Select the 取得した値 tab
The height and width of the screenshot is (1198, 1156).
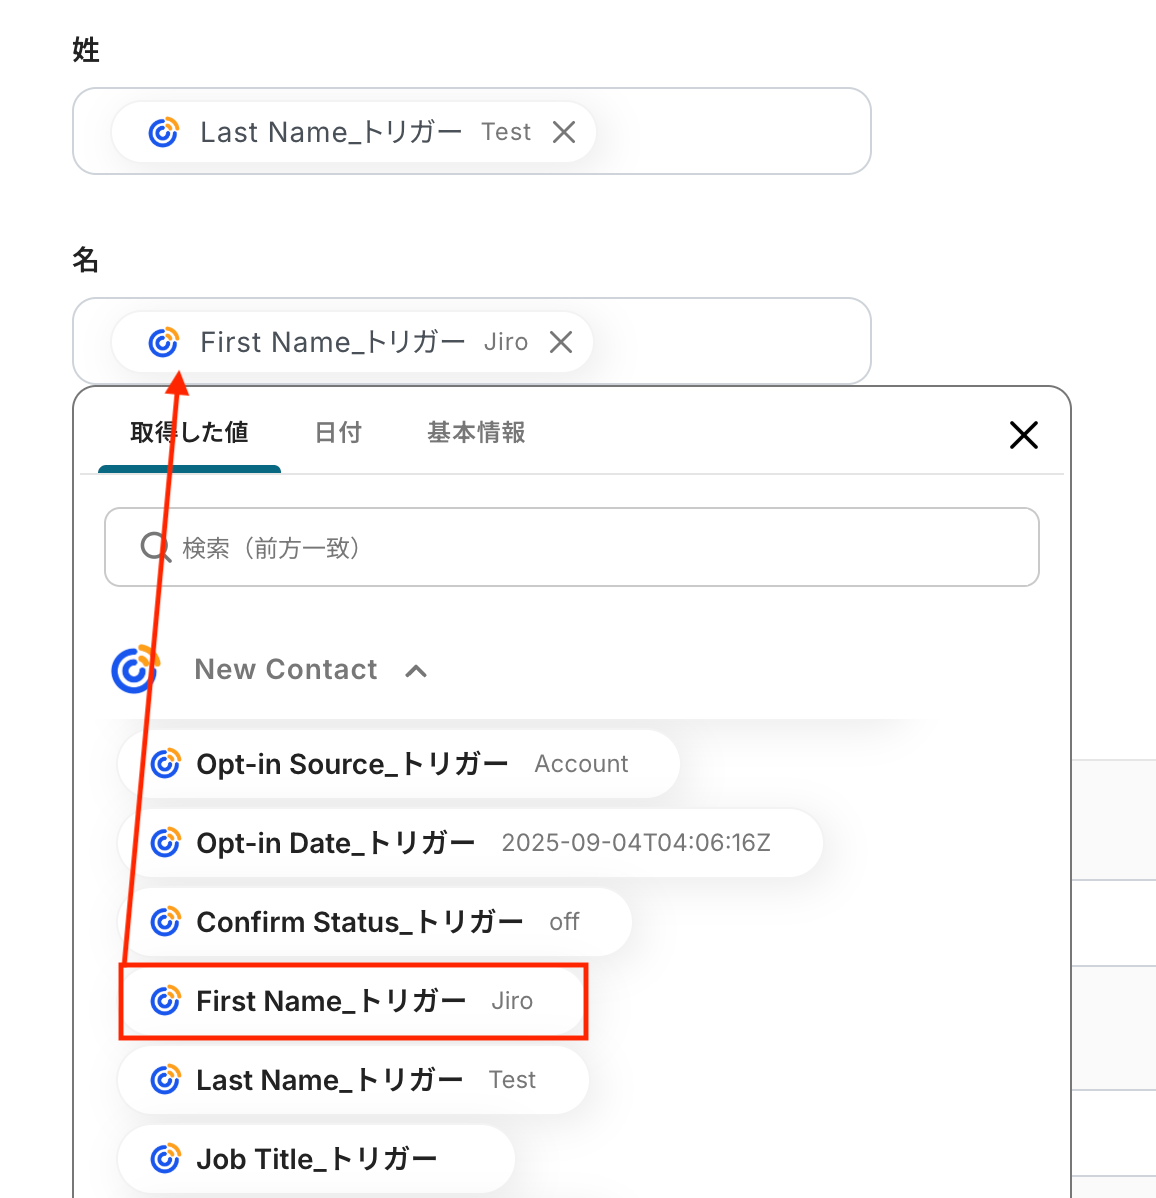click(189, 432)
